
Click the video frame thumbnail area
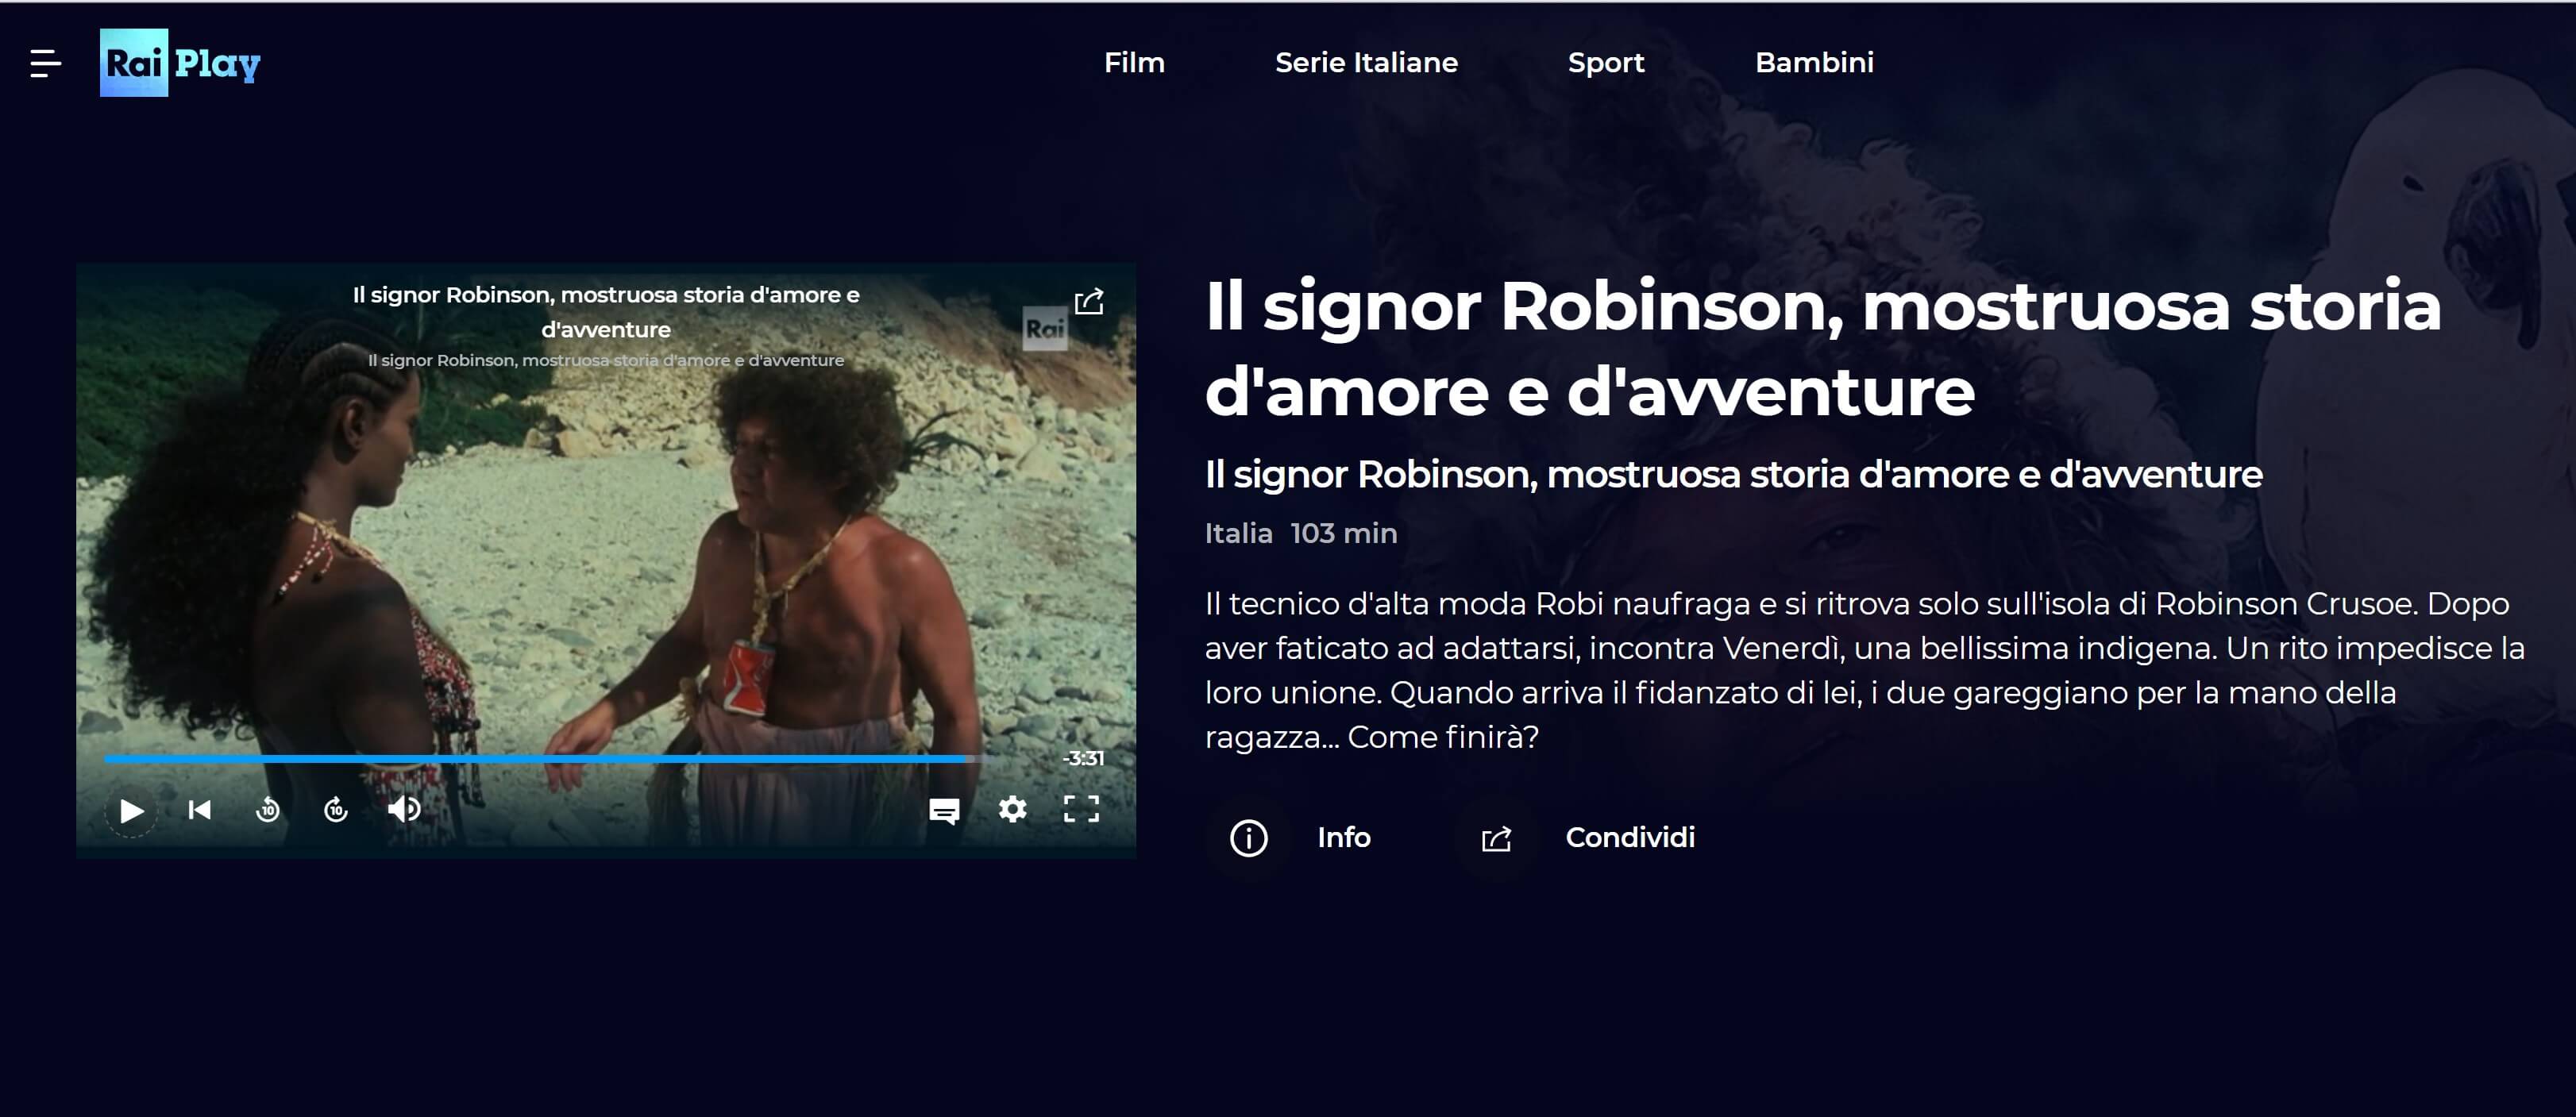coord(606,560)
